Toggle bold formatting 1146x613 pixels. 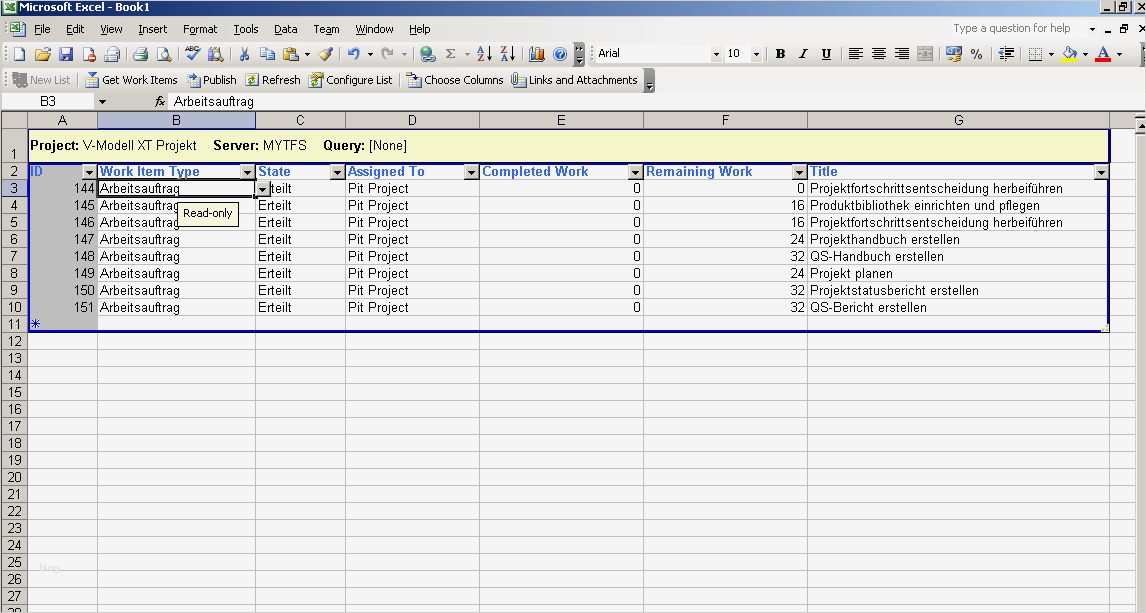point(780,54)
